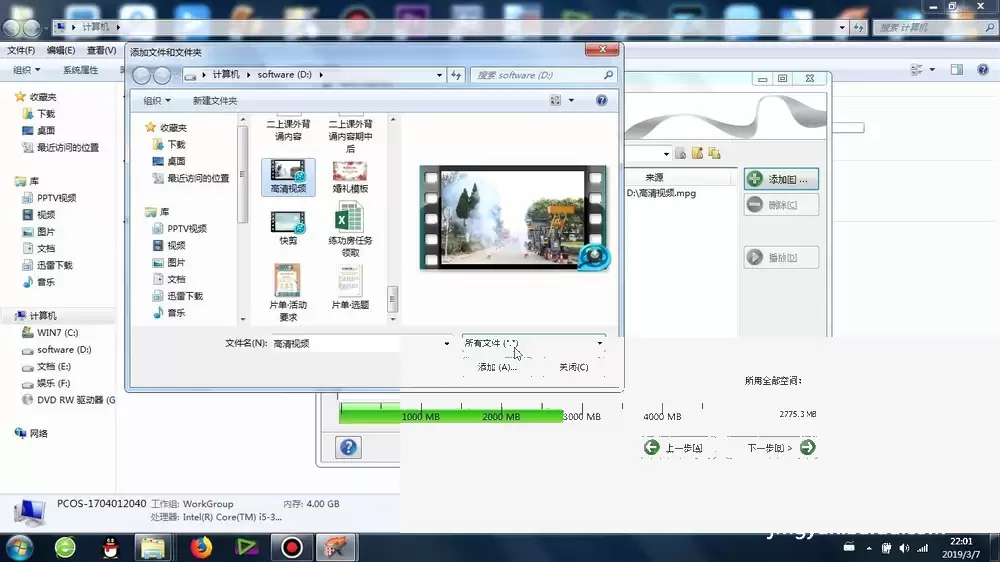This screenshot has width=1000, height=562.
Task: Open PPTV视频 library in dialog tree
Action: click(180, 228)
